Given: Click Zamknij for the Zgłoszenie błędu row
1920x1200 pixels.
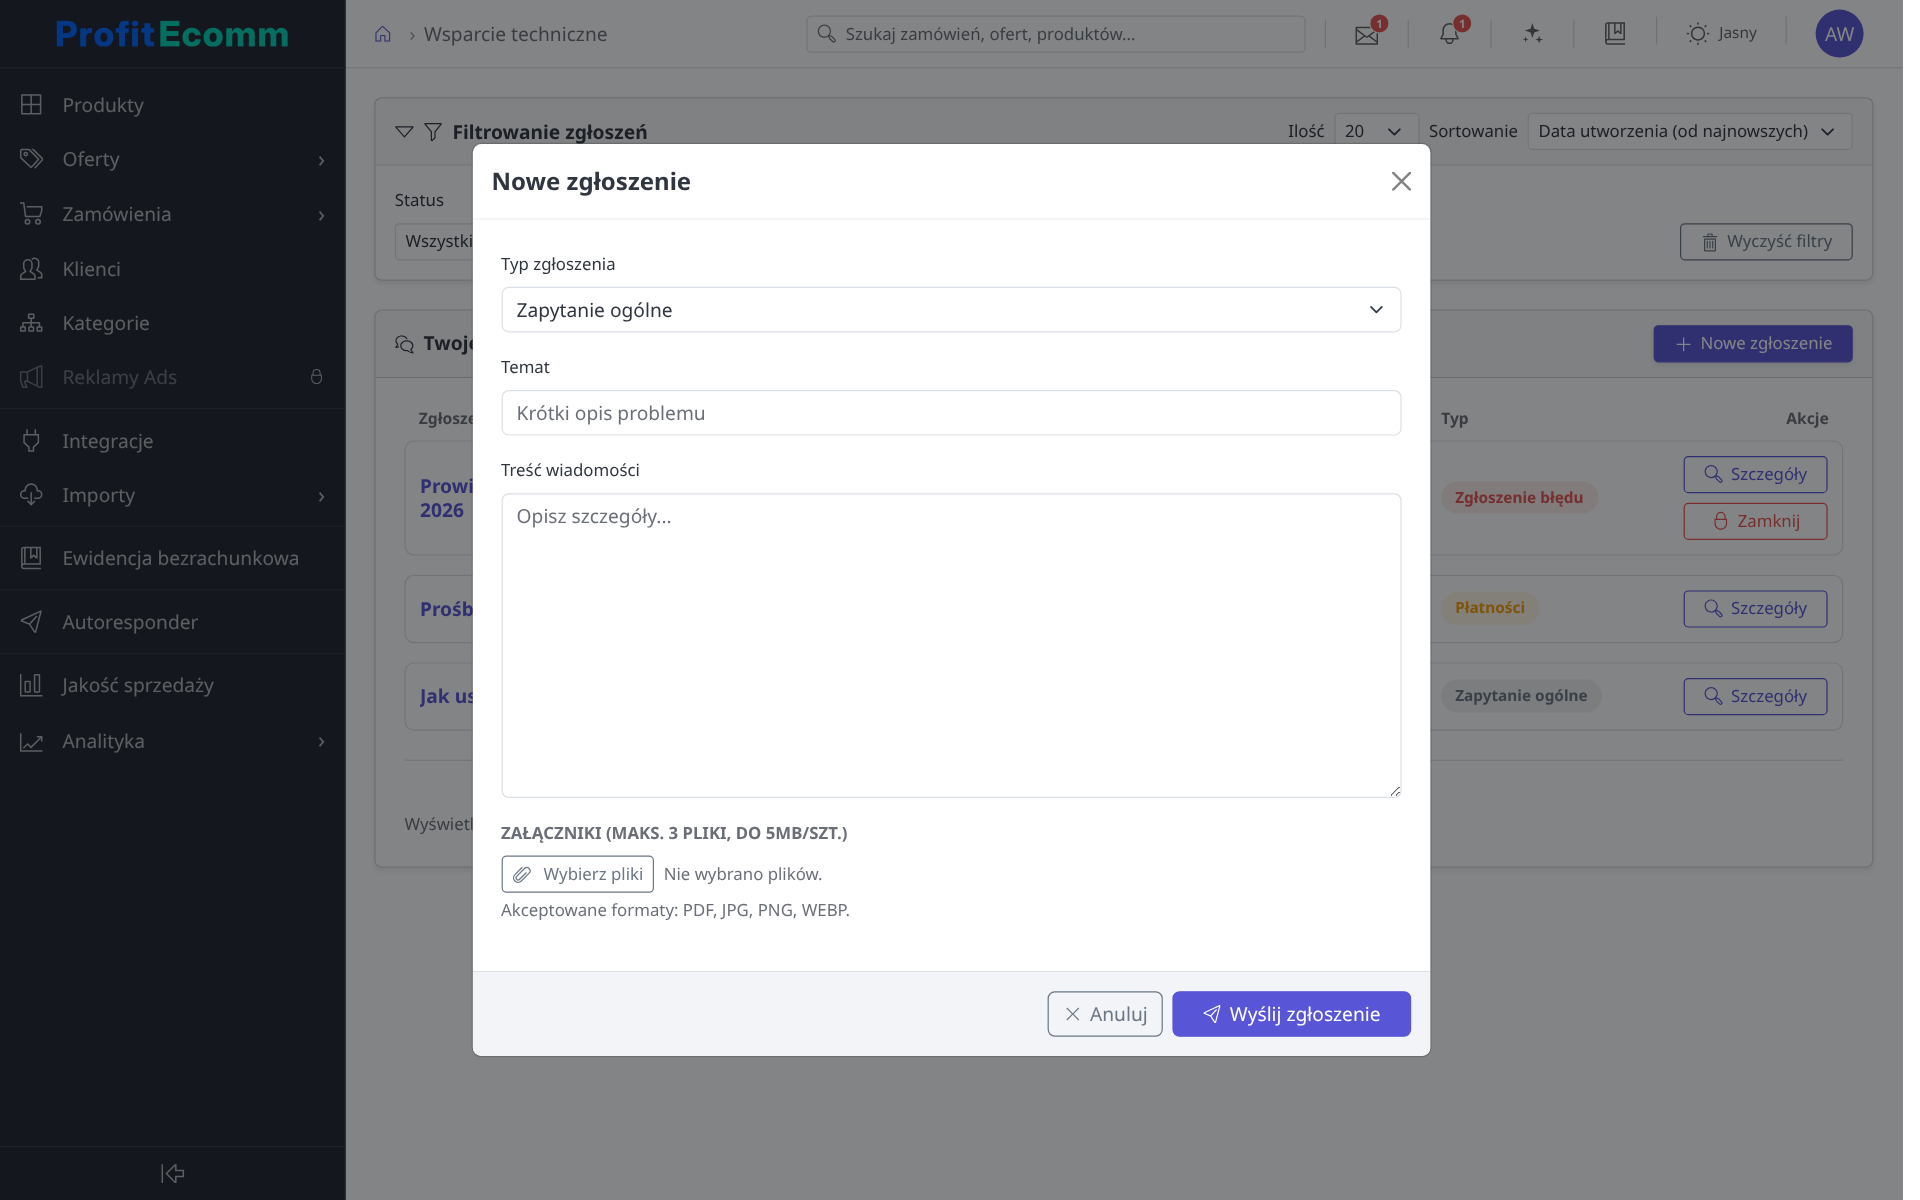Looking at the screenshot, I should (1755, 521).
